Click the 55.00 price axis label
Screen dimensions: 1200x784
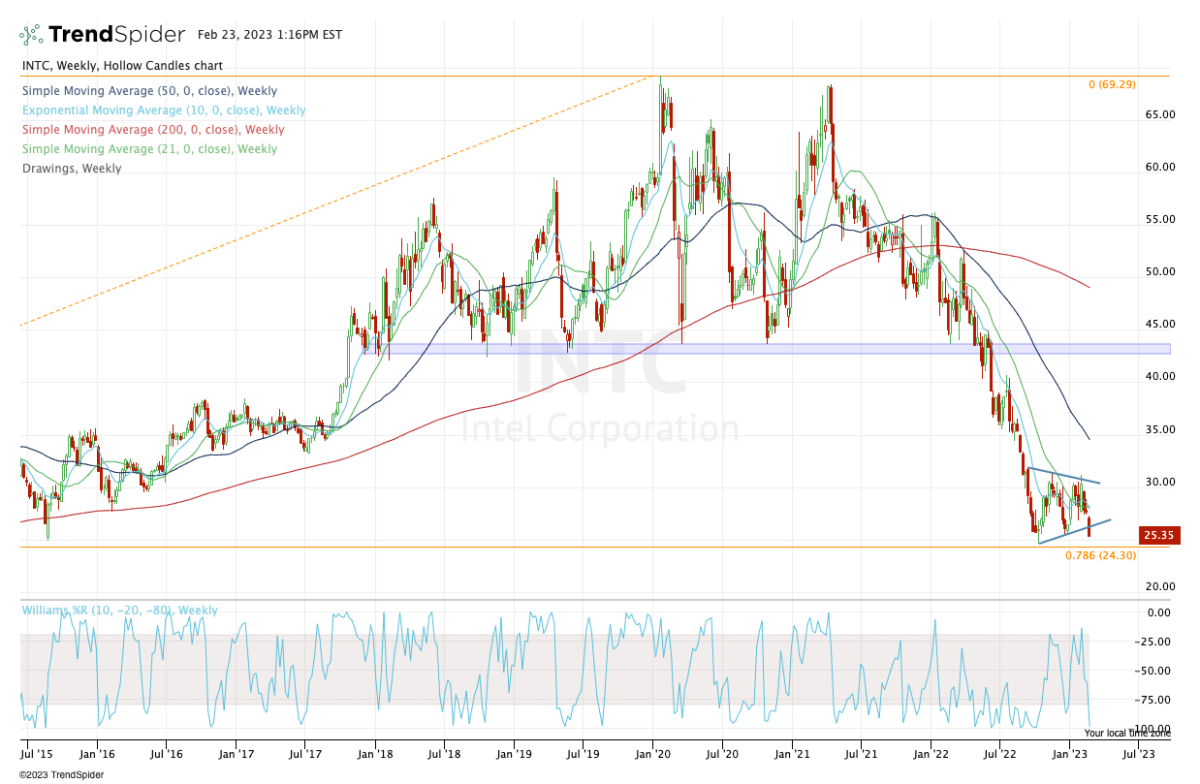(1159, 219)
